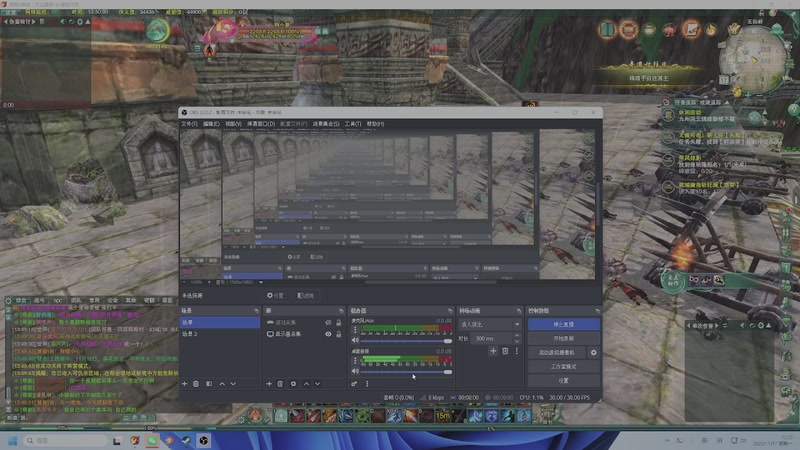Select the second scene in Scenes list
The image size is (800, 450).
pos(219,334)
